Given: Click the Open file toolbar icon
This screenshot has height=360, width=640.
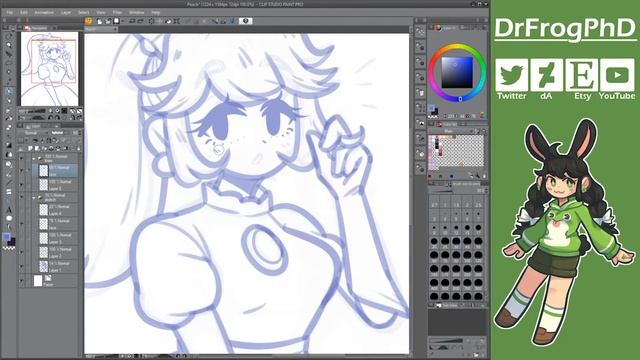Looking at the screenshot, I should click(108, 21).
